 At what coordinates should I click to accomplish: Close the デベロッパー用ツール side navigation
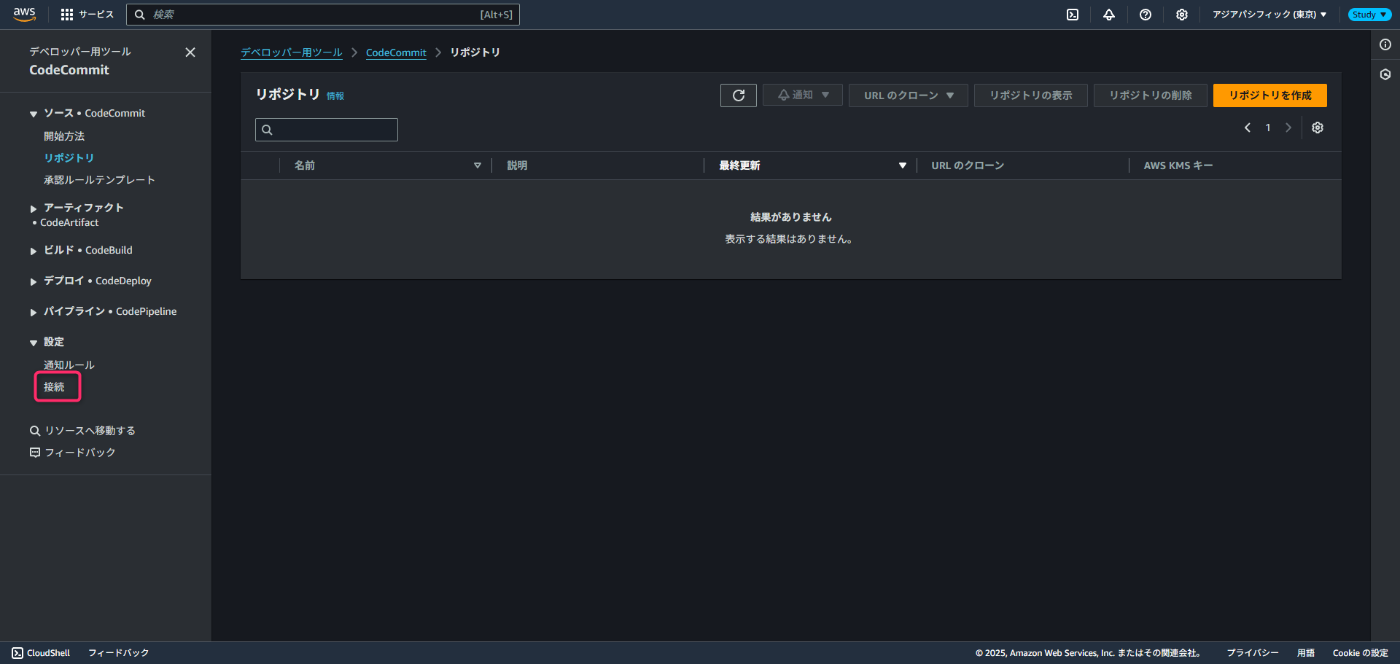190,52
